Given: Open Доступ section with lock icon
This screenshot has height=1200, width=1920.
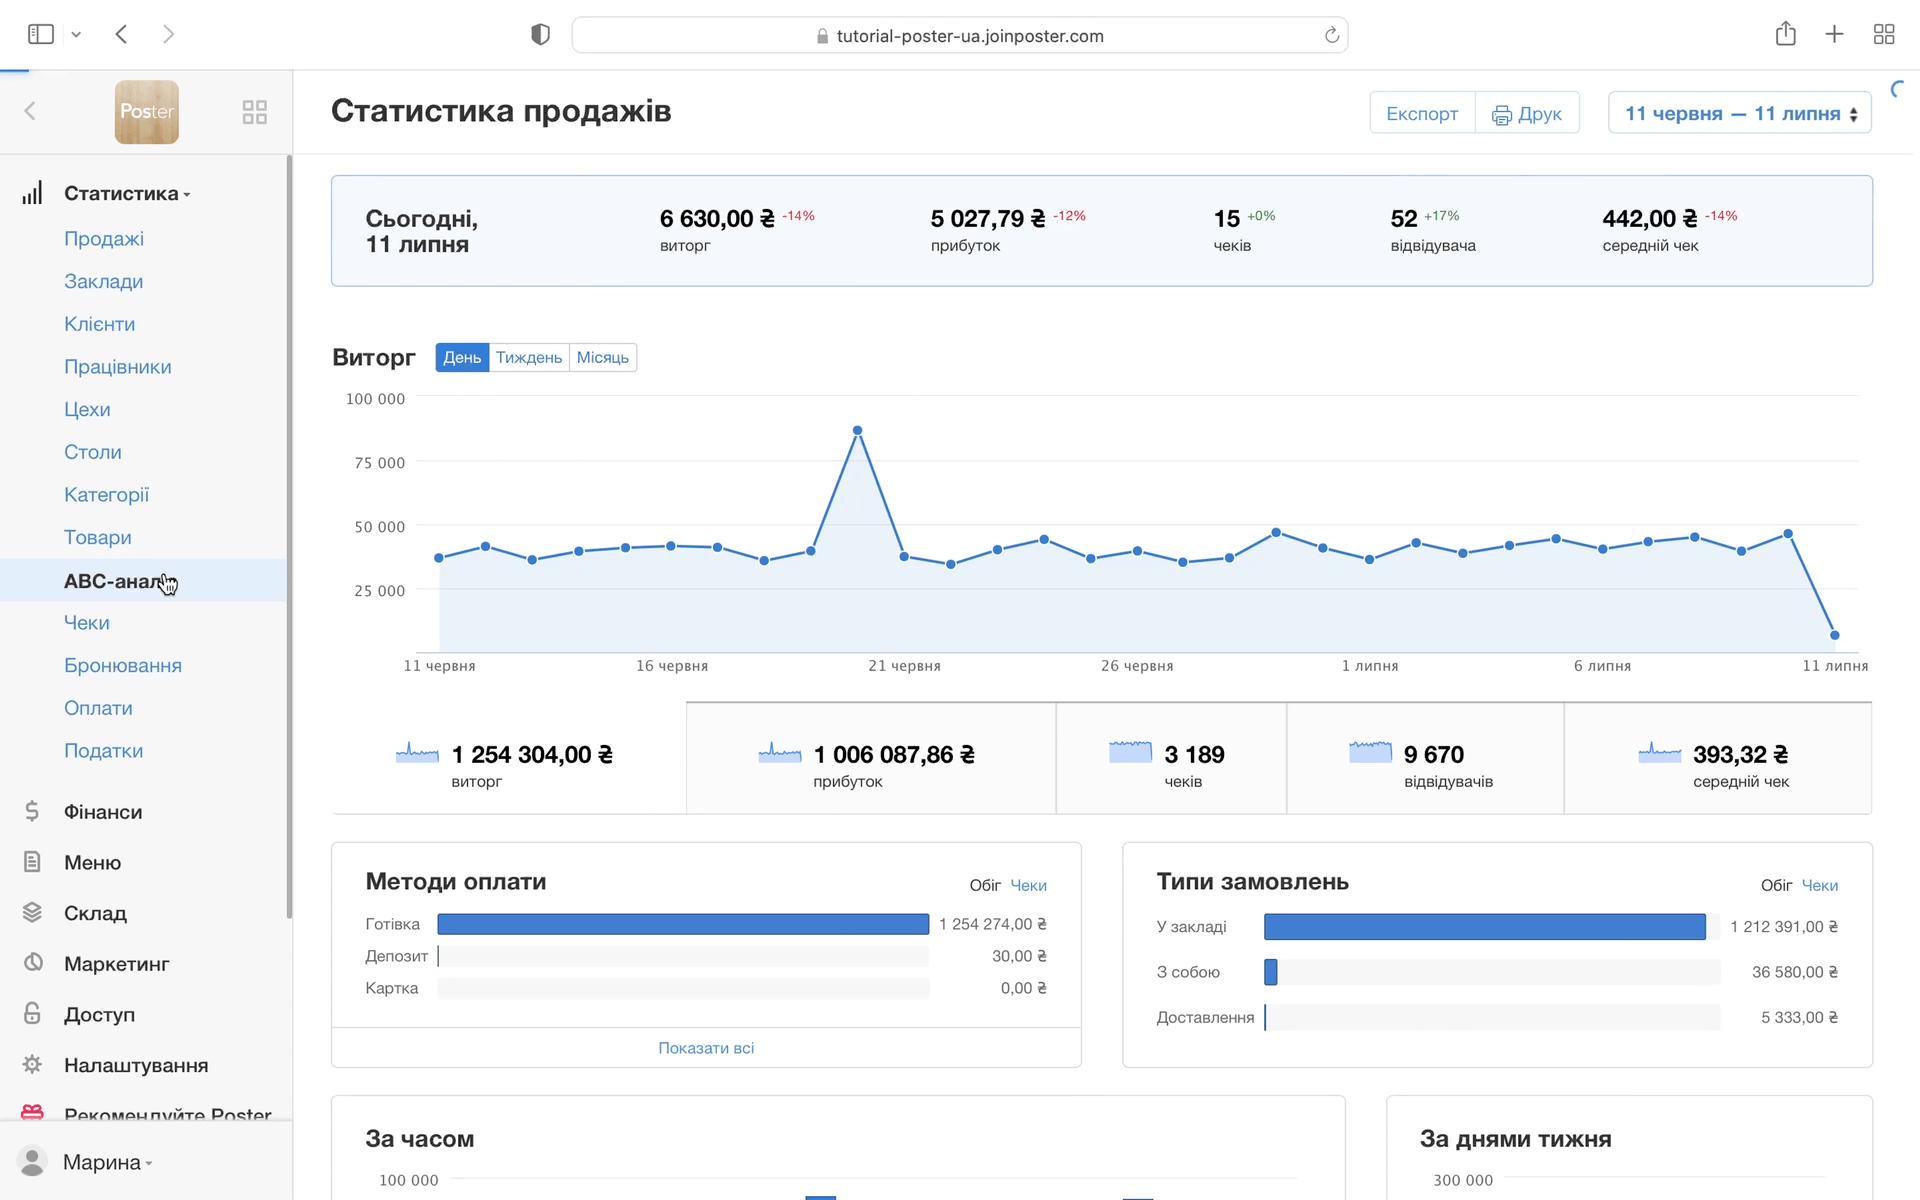Looking at the screenshot, I should [98, 1014].
